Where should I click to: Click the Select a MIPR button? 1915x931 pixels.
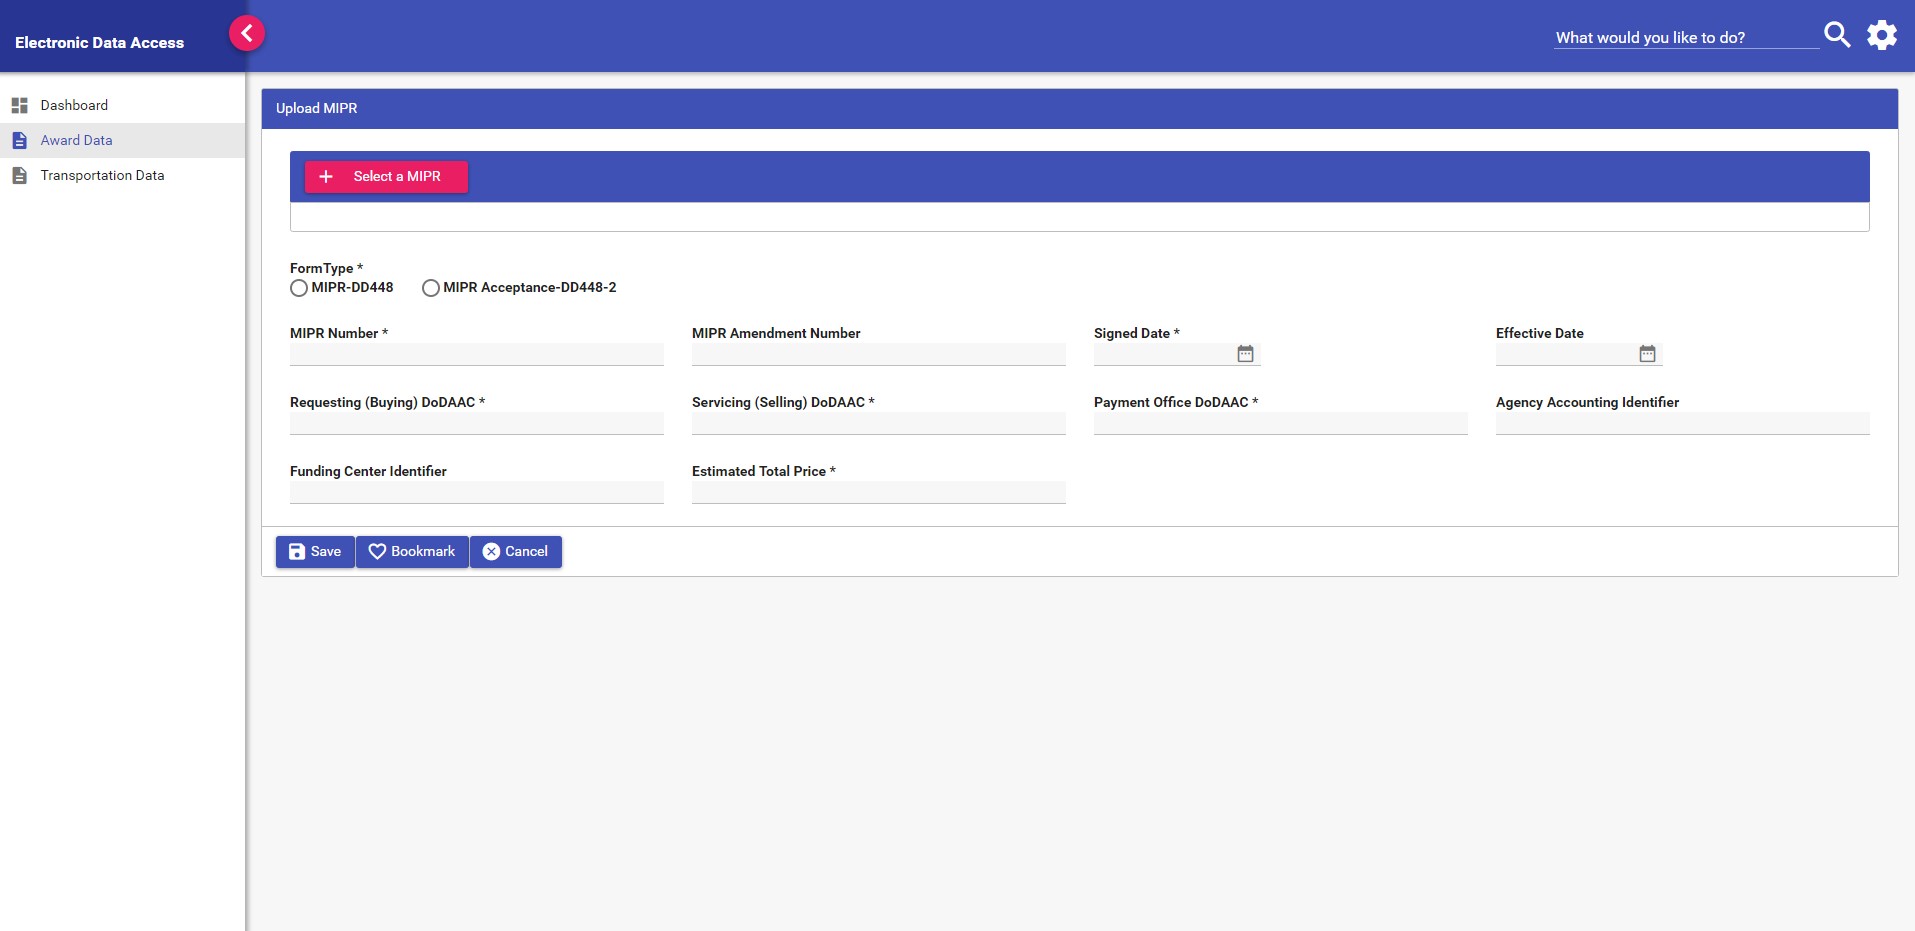tap(385, 176)
